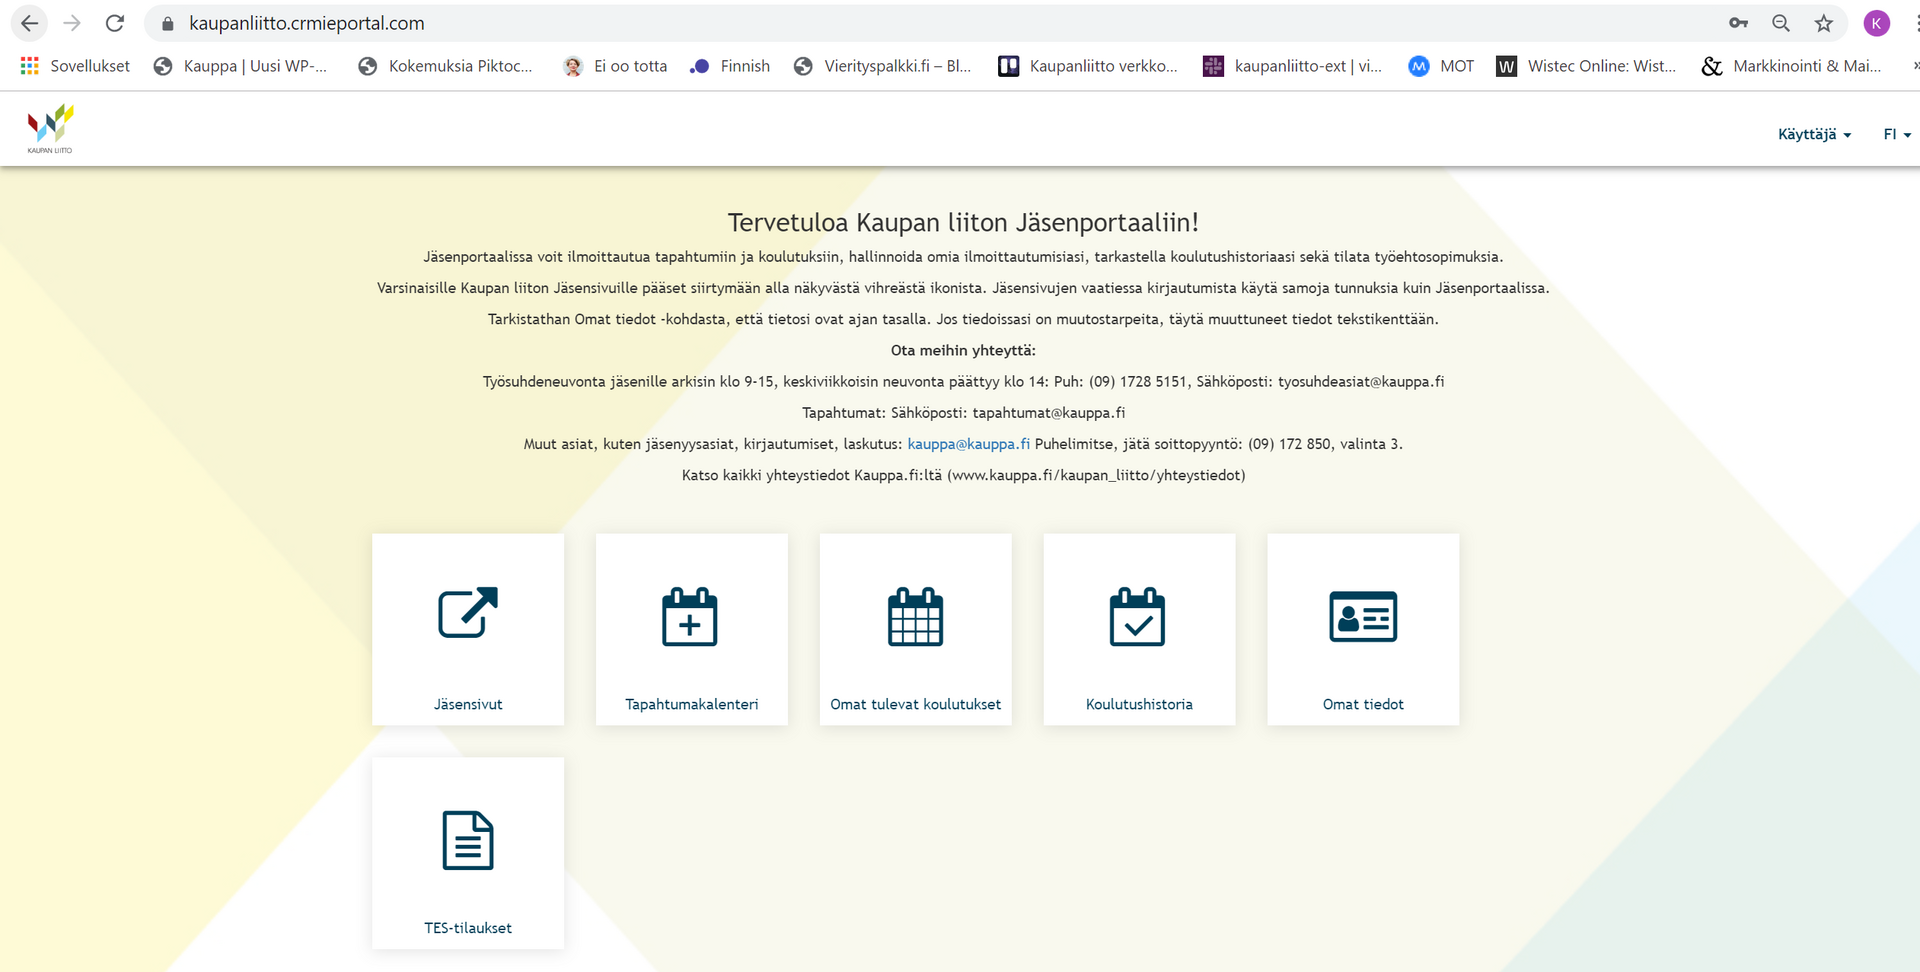Click the Omat tulevat koulutukset label
This screenshot has width=1920, height=972.
click(915, 704)
